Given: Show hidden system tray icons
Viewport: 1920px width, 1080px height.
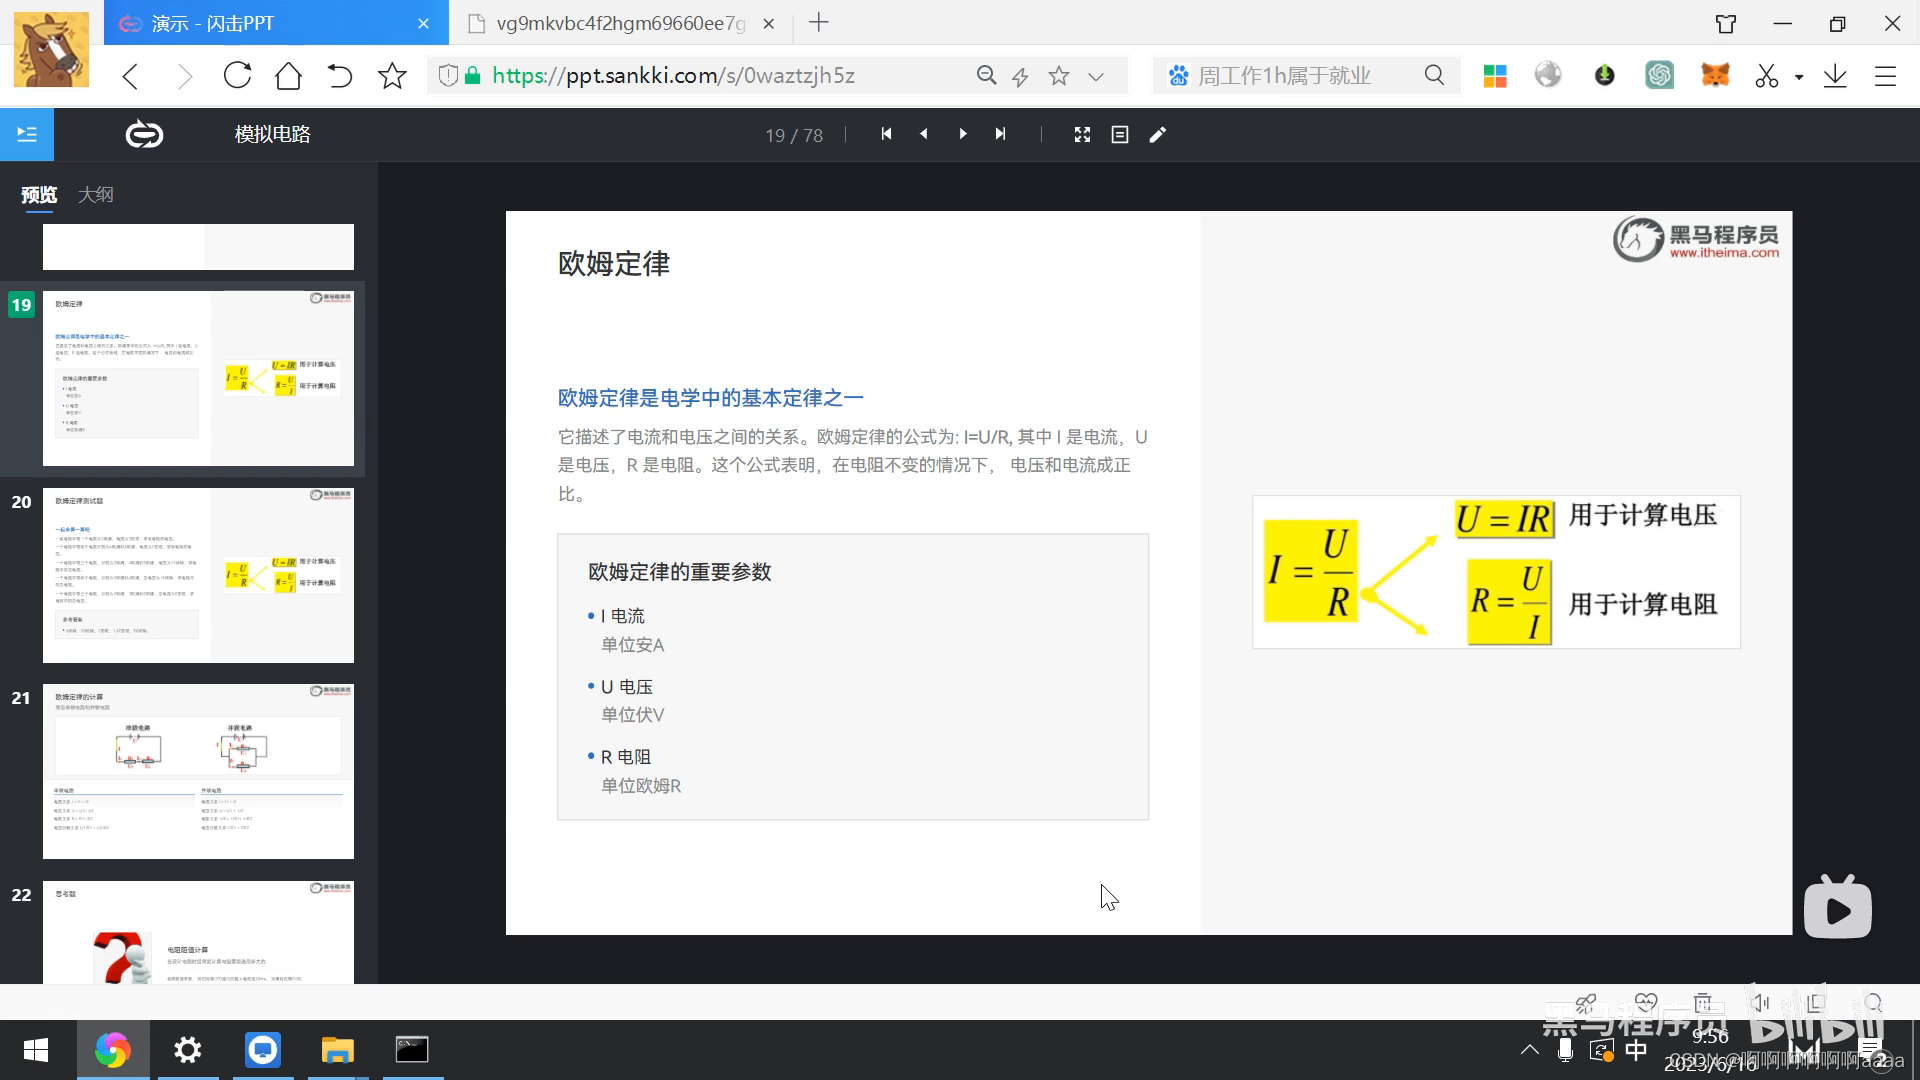Looking at the screenshot, I should [1529, 1050].
